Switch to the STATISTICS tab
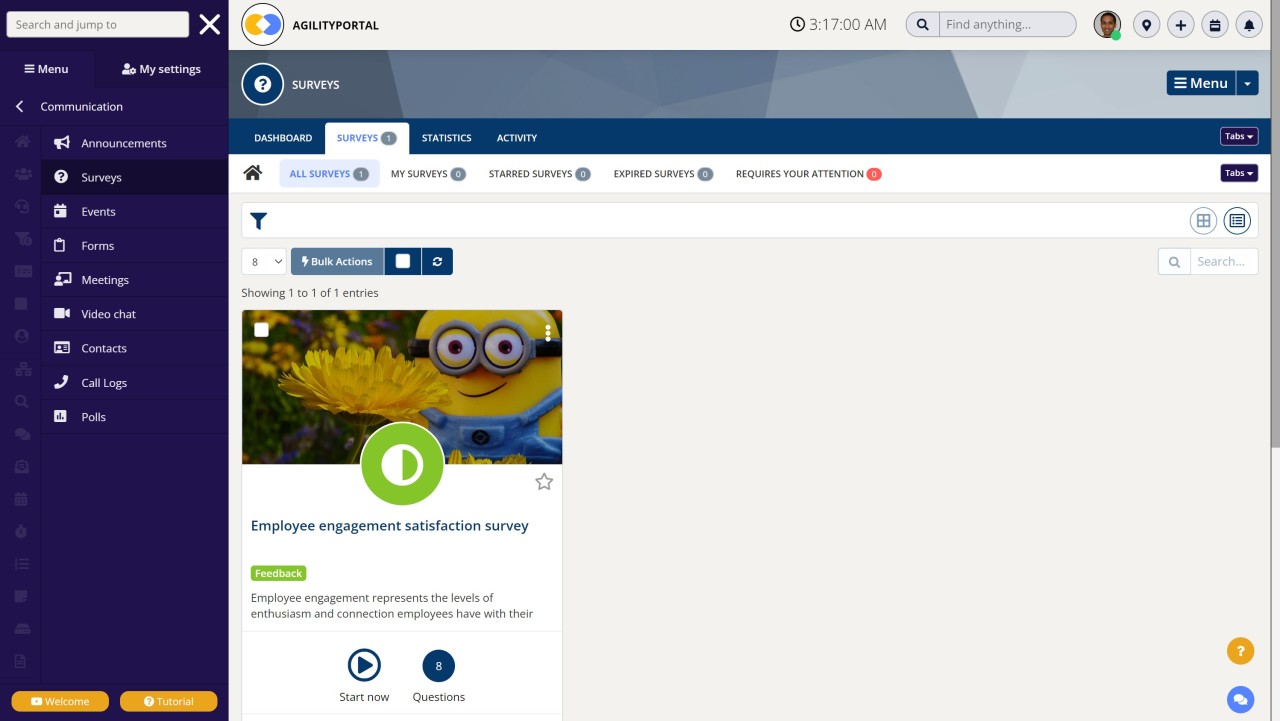 pos(446,137)
